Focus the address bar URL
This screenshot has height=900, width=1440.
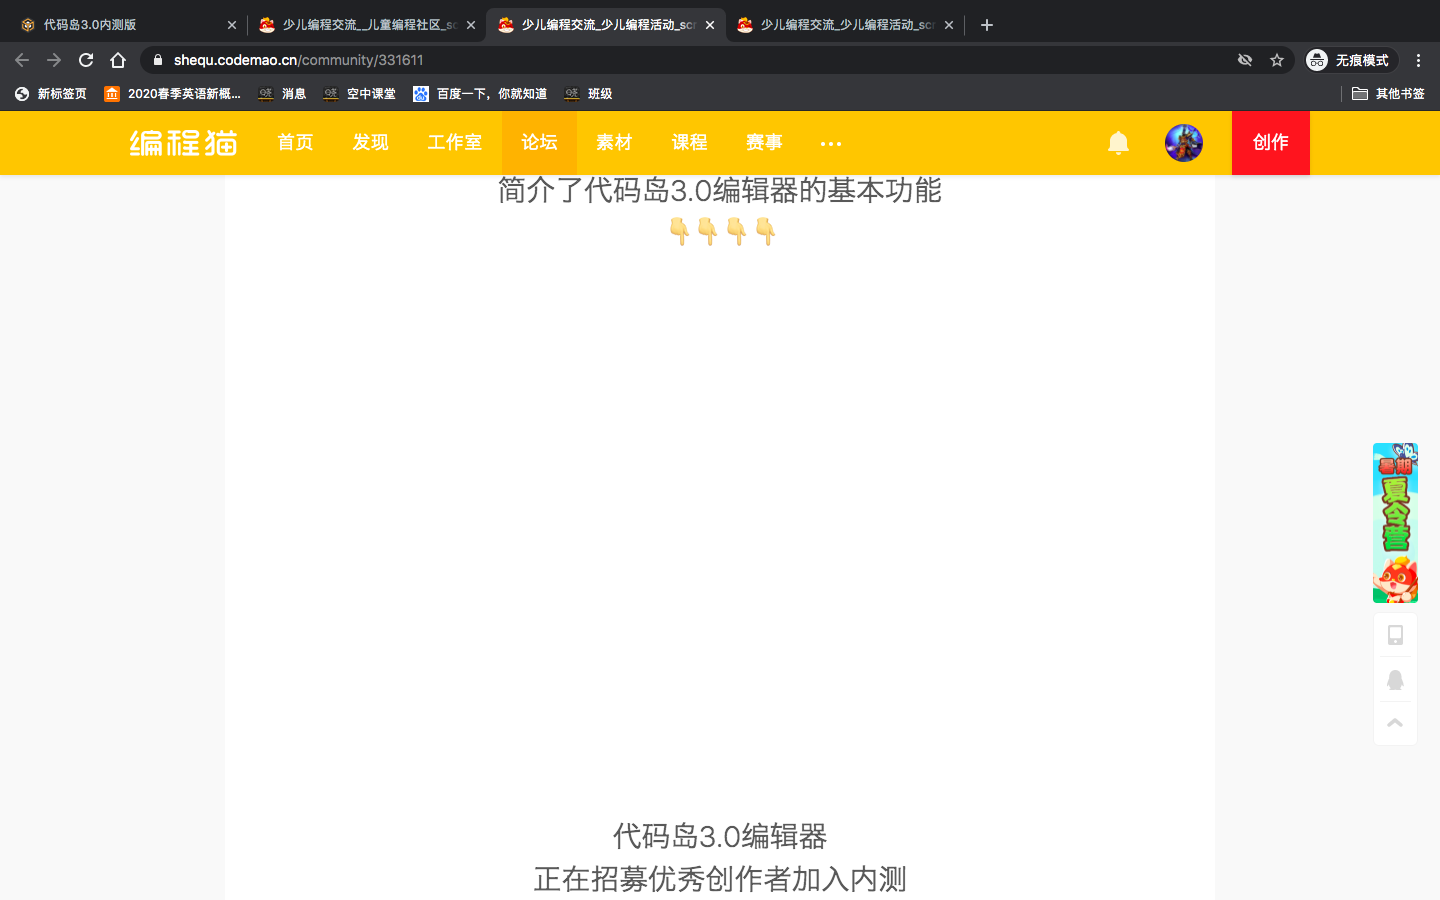pyautogui.click(x=298, y=60)
